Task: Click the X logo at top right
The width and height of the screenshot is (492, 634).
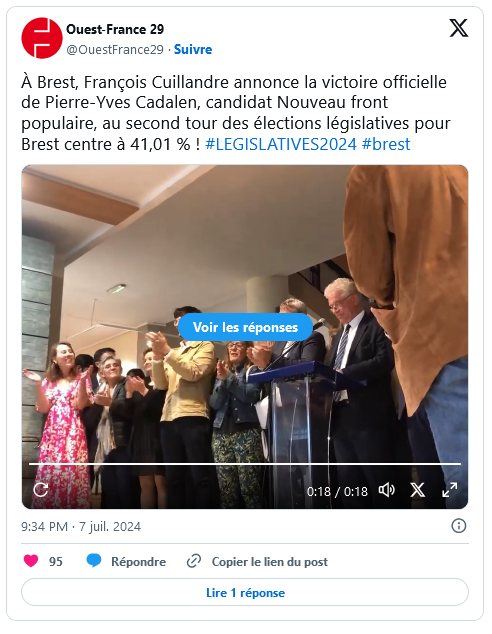Action: 459,28
